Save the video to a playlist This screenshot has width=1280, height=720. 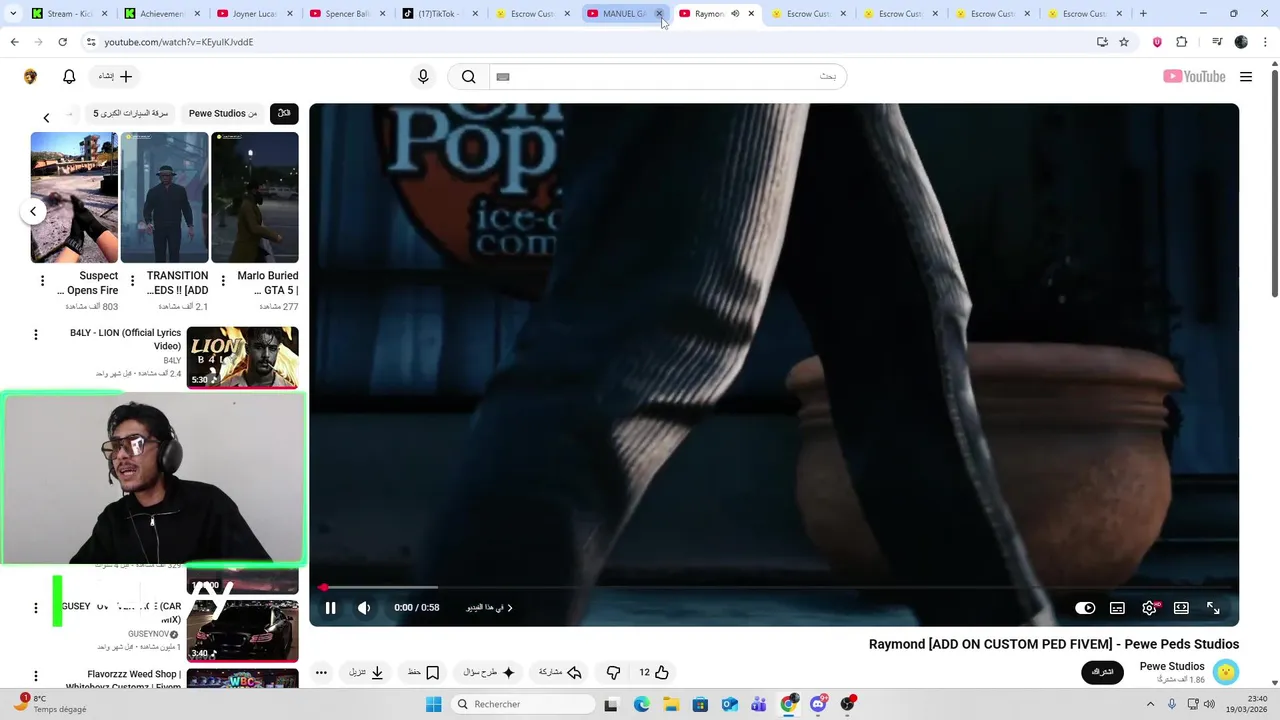click(423, 673)
